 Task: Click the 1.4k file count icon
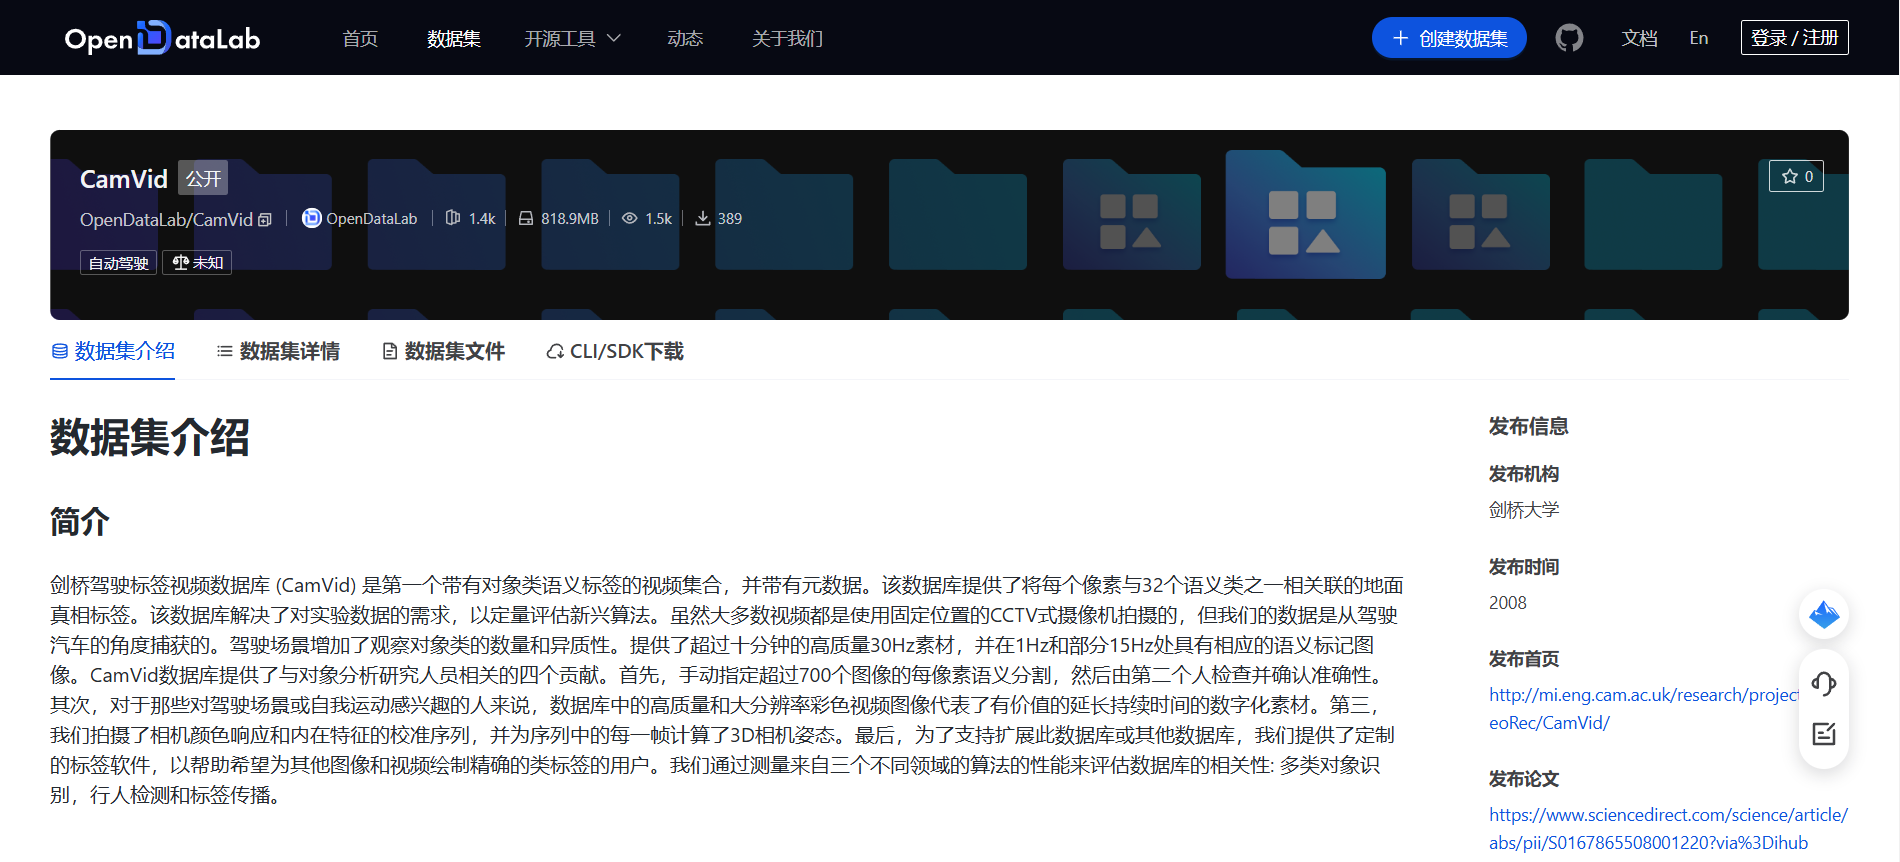(x=453, y=218)
